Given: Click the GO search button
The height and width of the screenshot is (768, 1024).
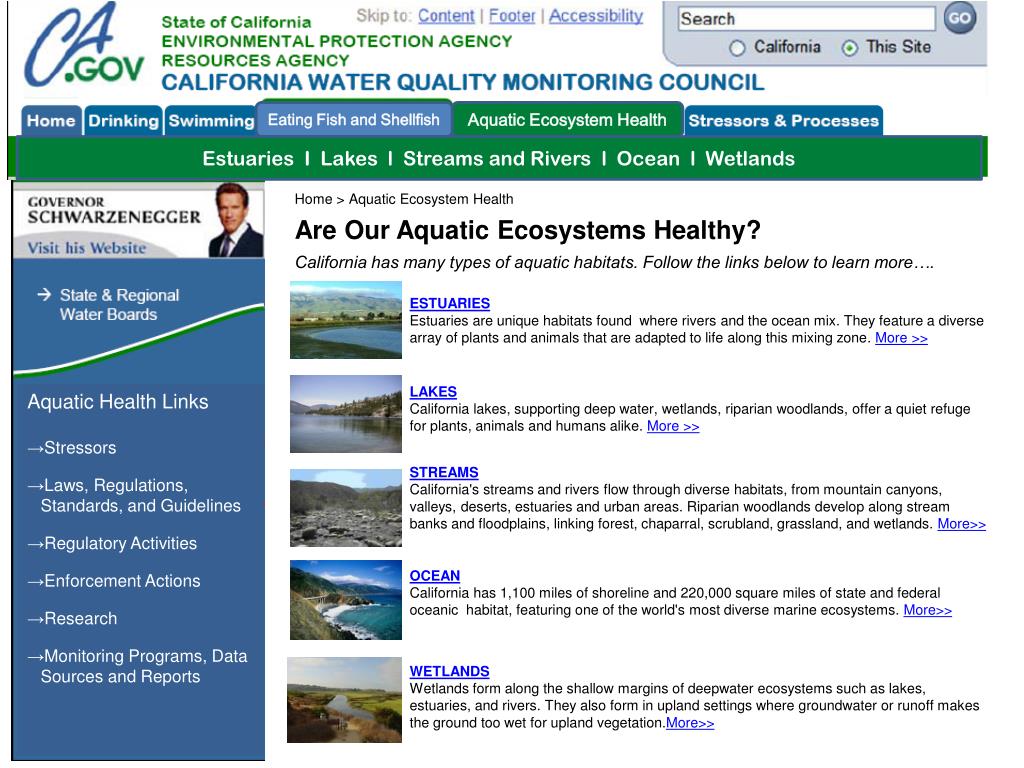Looking at the screenshot, I should tap(959, 18).
